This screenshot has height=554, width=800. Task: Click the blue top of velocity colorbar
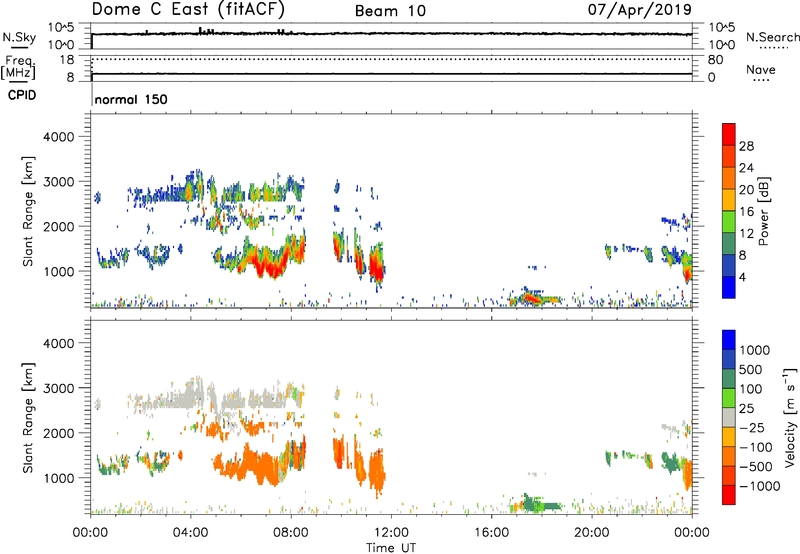point(729,340)
